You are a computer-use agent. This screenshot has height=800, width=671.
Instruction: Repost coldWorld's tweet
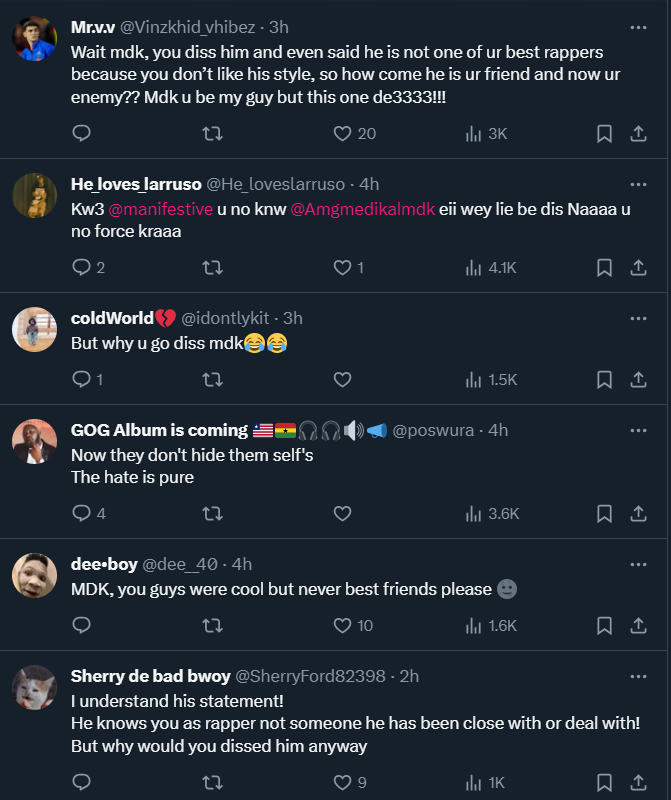[212, 379]
